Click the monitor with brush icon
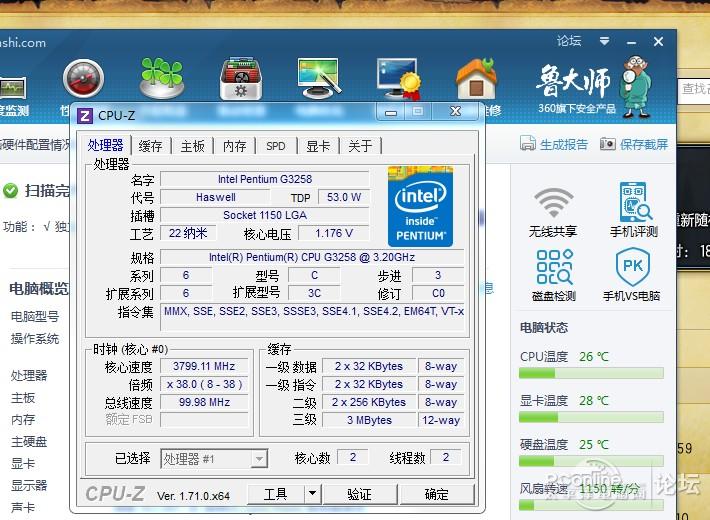 pos(319,78)
